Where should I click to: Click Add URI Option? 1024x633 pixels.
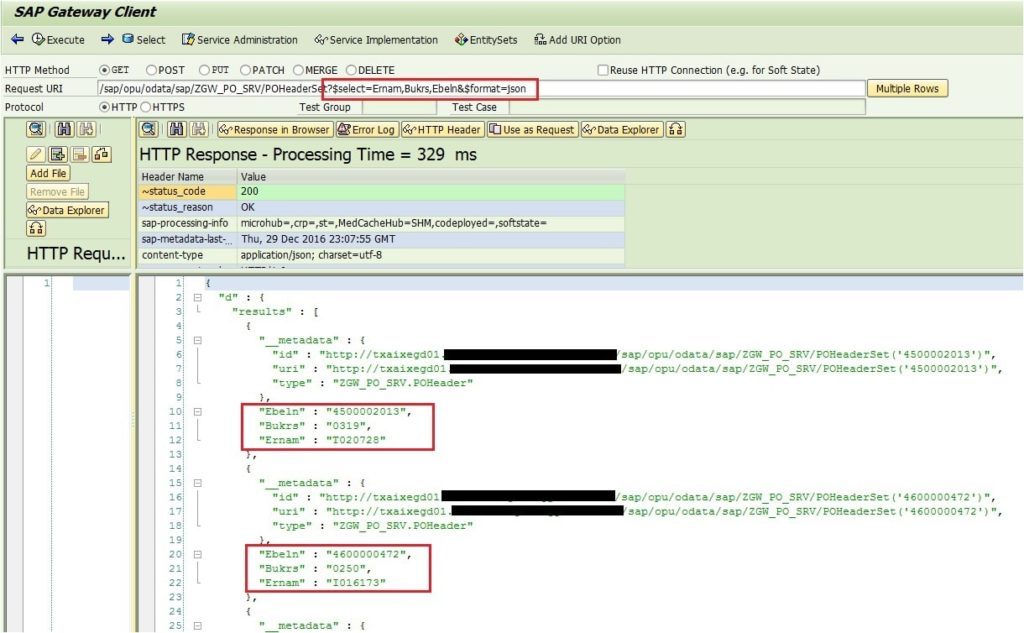[x=577, y=40]
